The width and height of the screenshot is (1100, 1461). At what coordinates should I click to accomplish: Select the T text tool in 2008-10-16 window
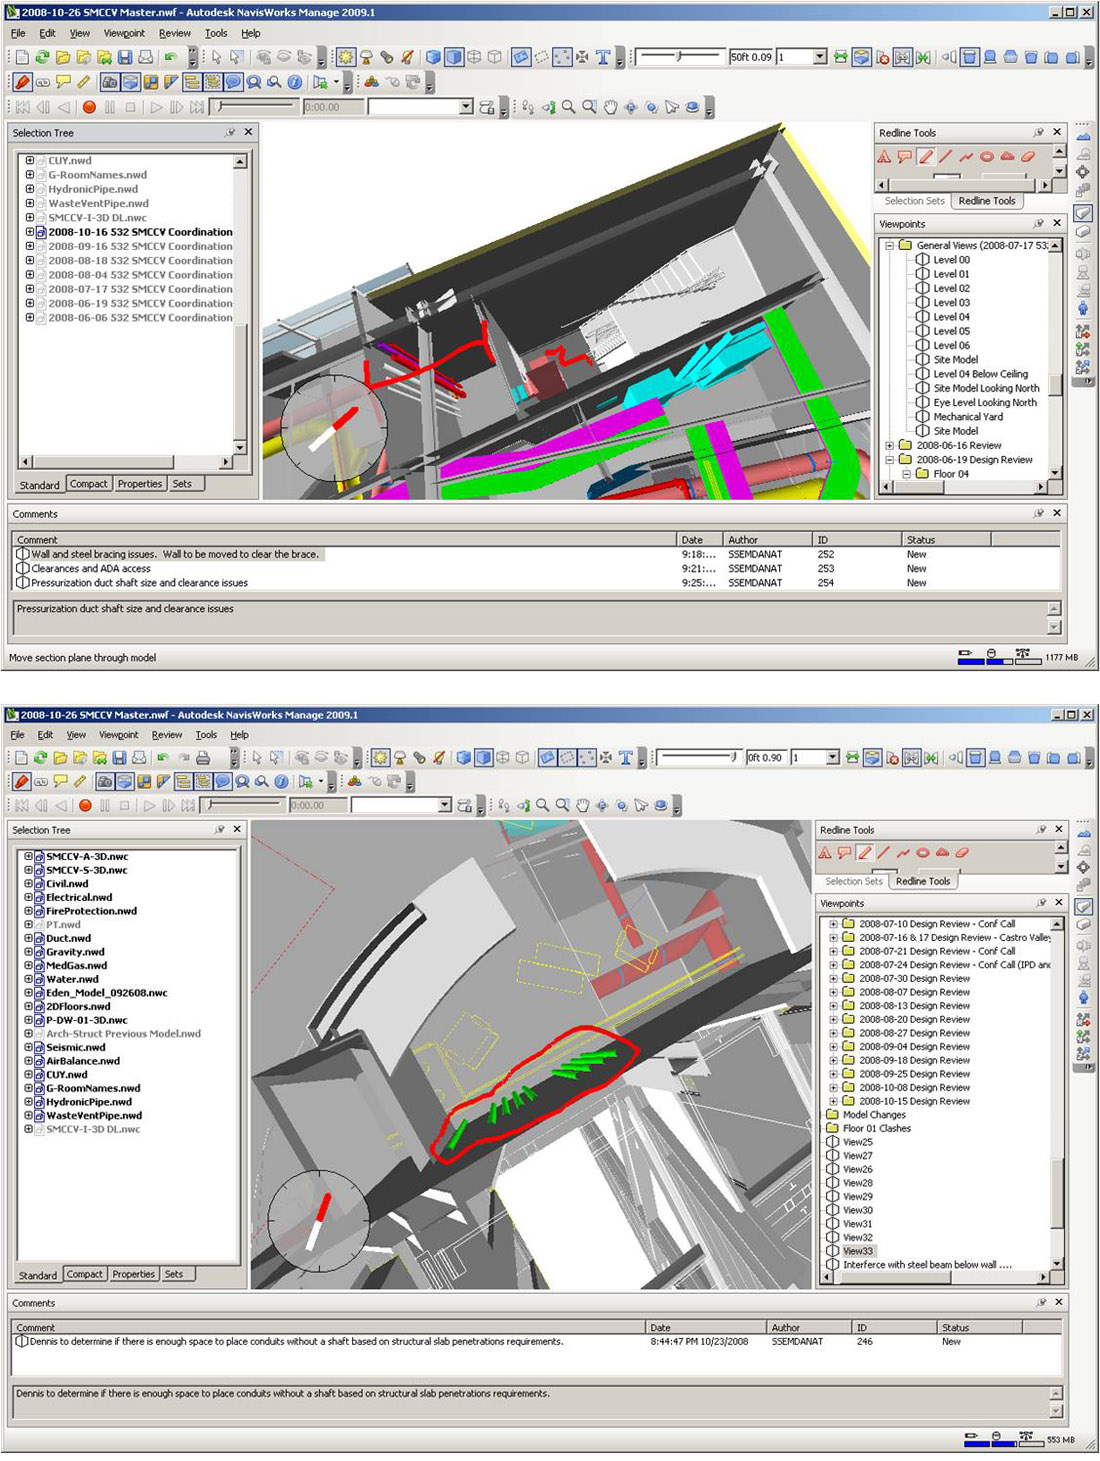[603, 58]
